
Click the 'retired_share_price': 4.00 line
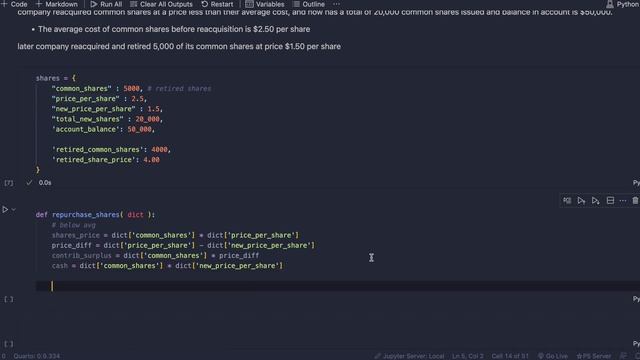coord(106,160)
